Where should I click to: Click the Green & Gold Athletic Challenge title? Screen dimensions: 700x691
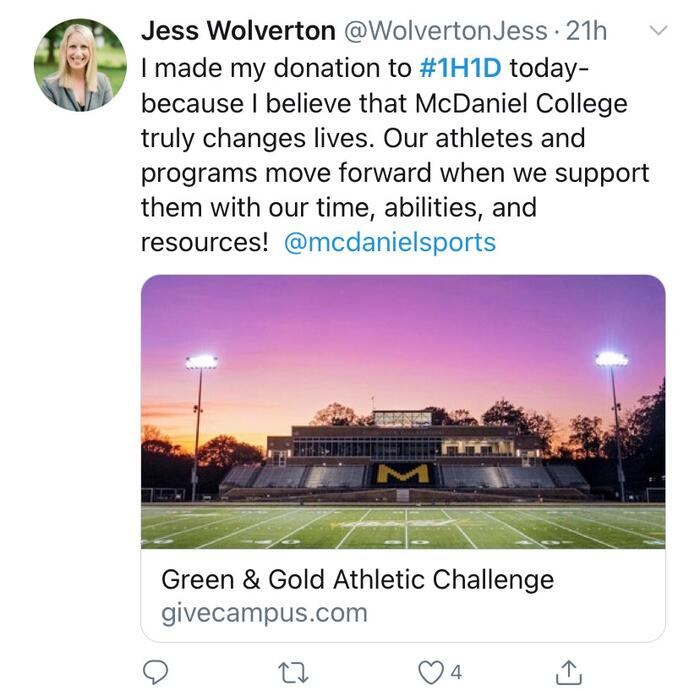click(357, 579)
